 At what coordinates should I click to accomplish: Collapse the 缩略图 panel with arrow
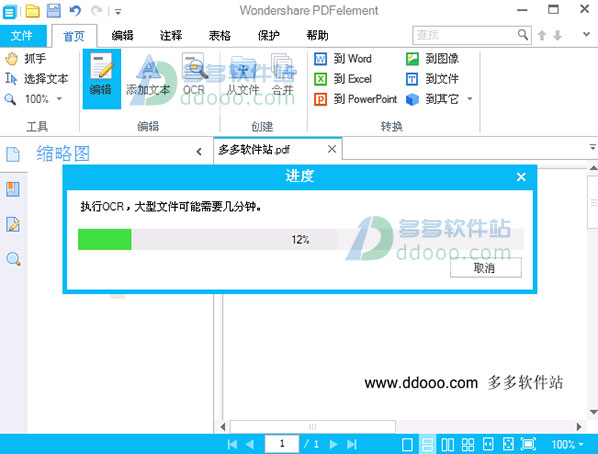point(199,152)
